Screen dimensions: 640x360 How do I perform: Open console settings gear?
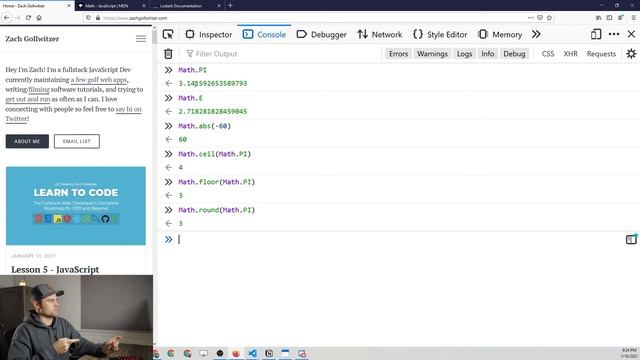[631, 53]
